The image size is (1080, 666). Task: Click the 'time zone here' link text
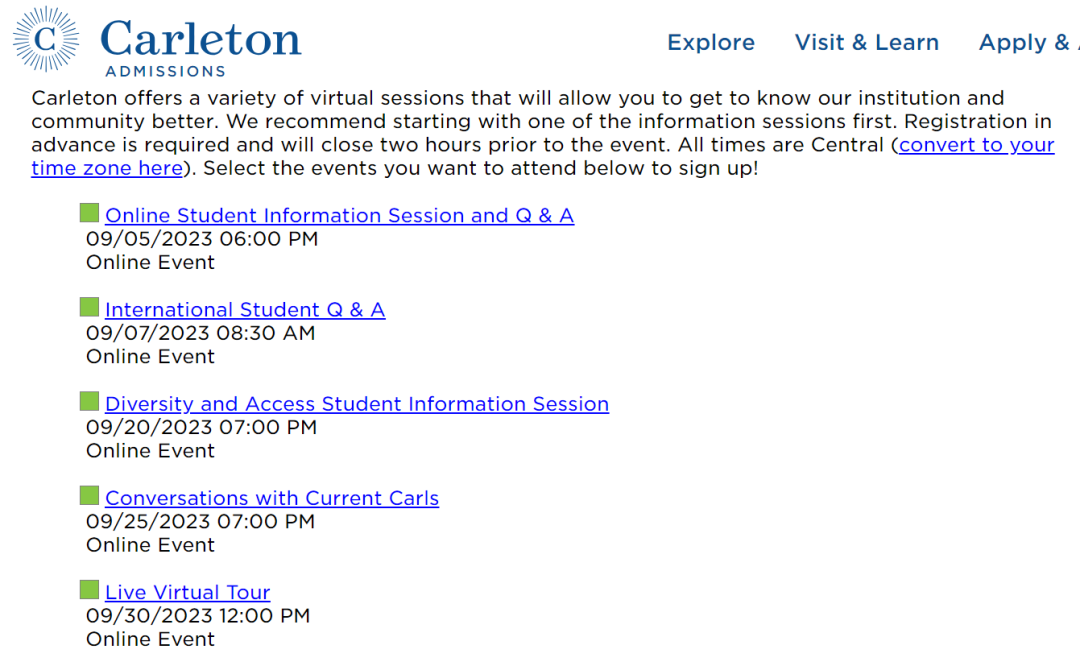point(107,169)
